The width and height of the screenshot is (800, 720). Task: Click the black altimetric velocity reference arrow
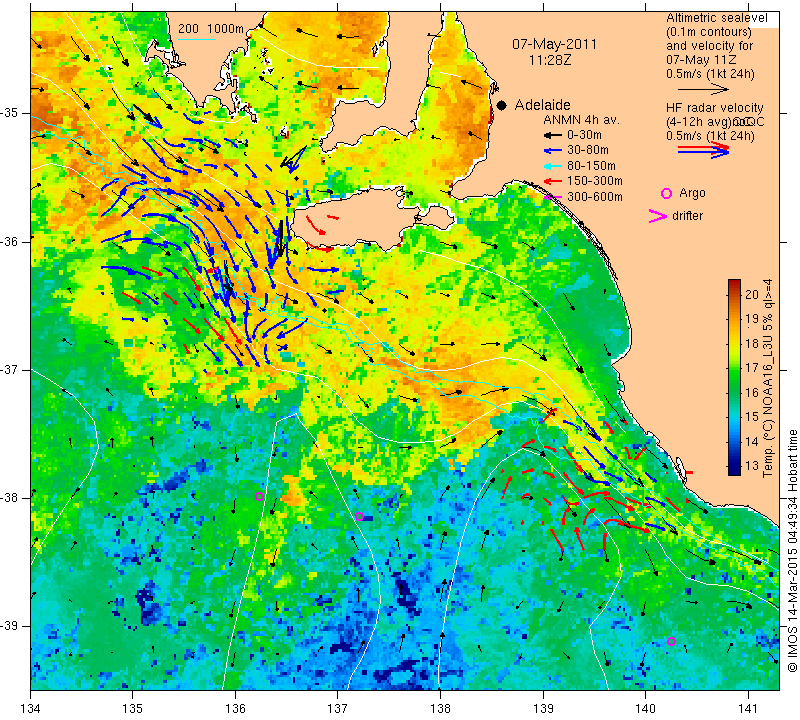tap(704, 89)
